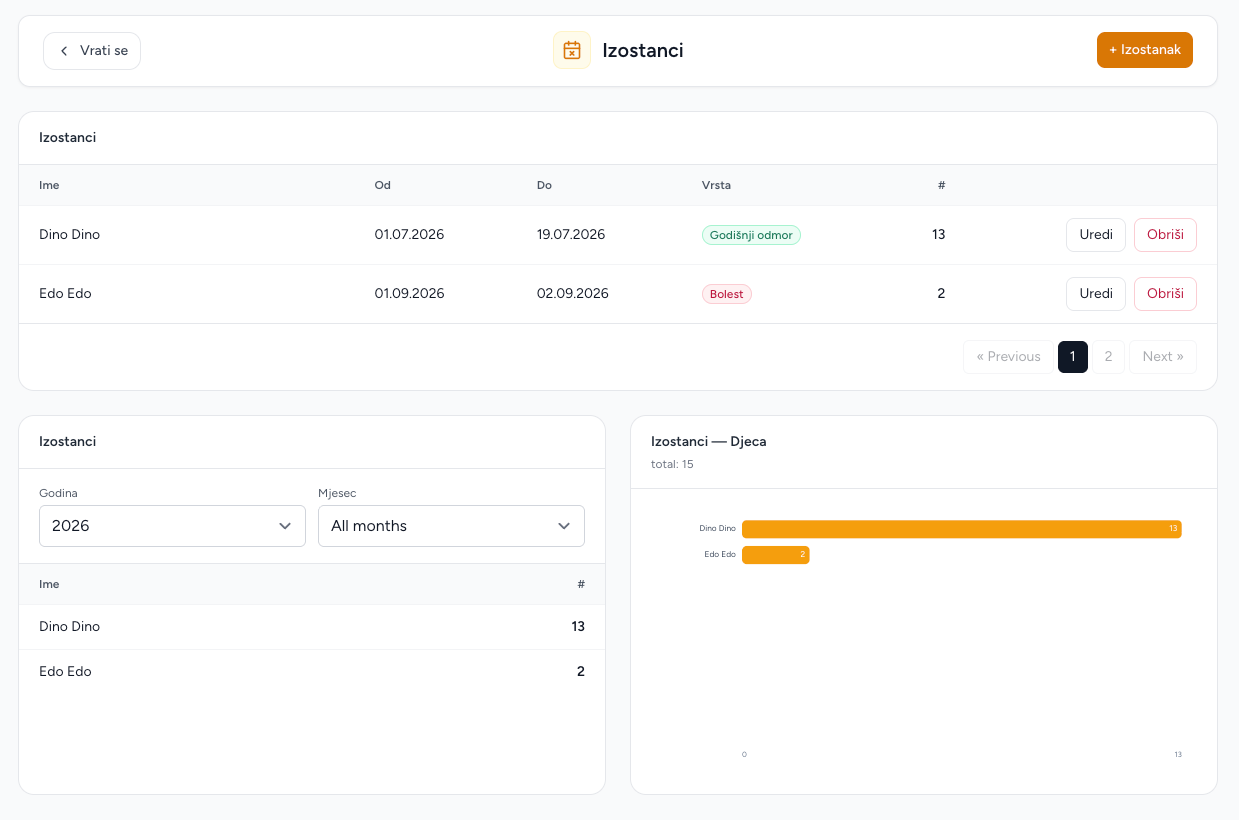
Task: Select Dino Dino row in summary table
Action: coord(312,627)
